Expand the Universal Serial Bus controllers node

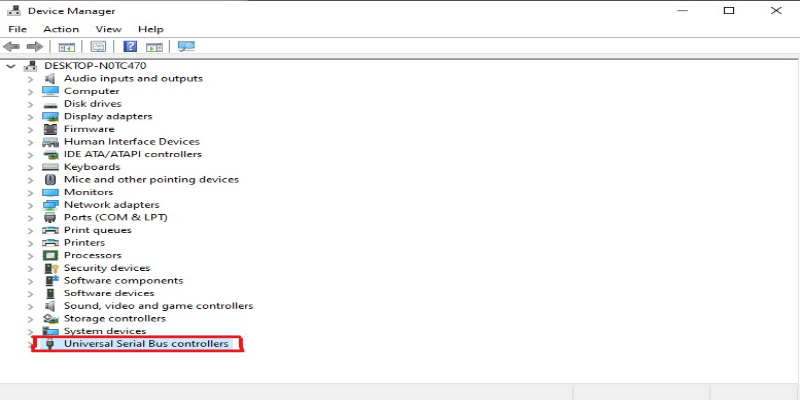click(31, 344)
